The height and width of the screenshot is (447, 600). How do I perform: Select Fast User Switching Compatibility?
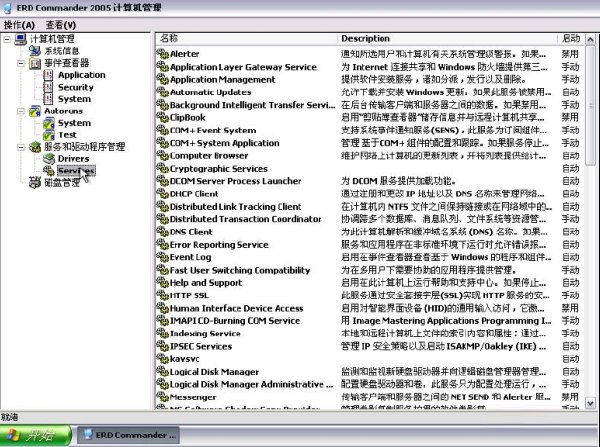240,270
